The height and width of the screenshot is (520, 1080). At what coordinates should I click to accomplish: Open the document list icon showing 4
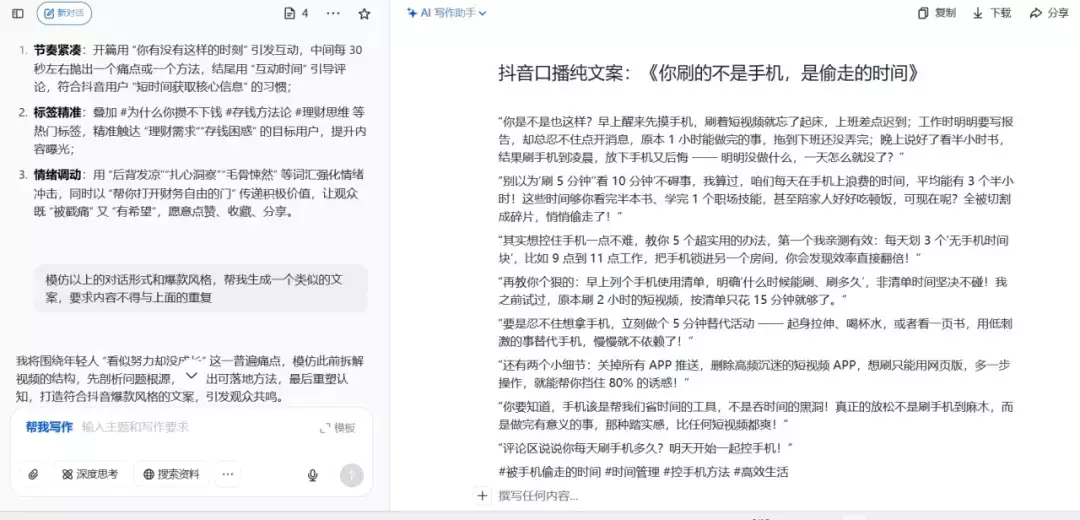click(x=296, y=14)
